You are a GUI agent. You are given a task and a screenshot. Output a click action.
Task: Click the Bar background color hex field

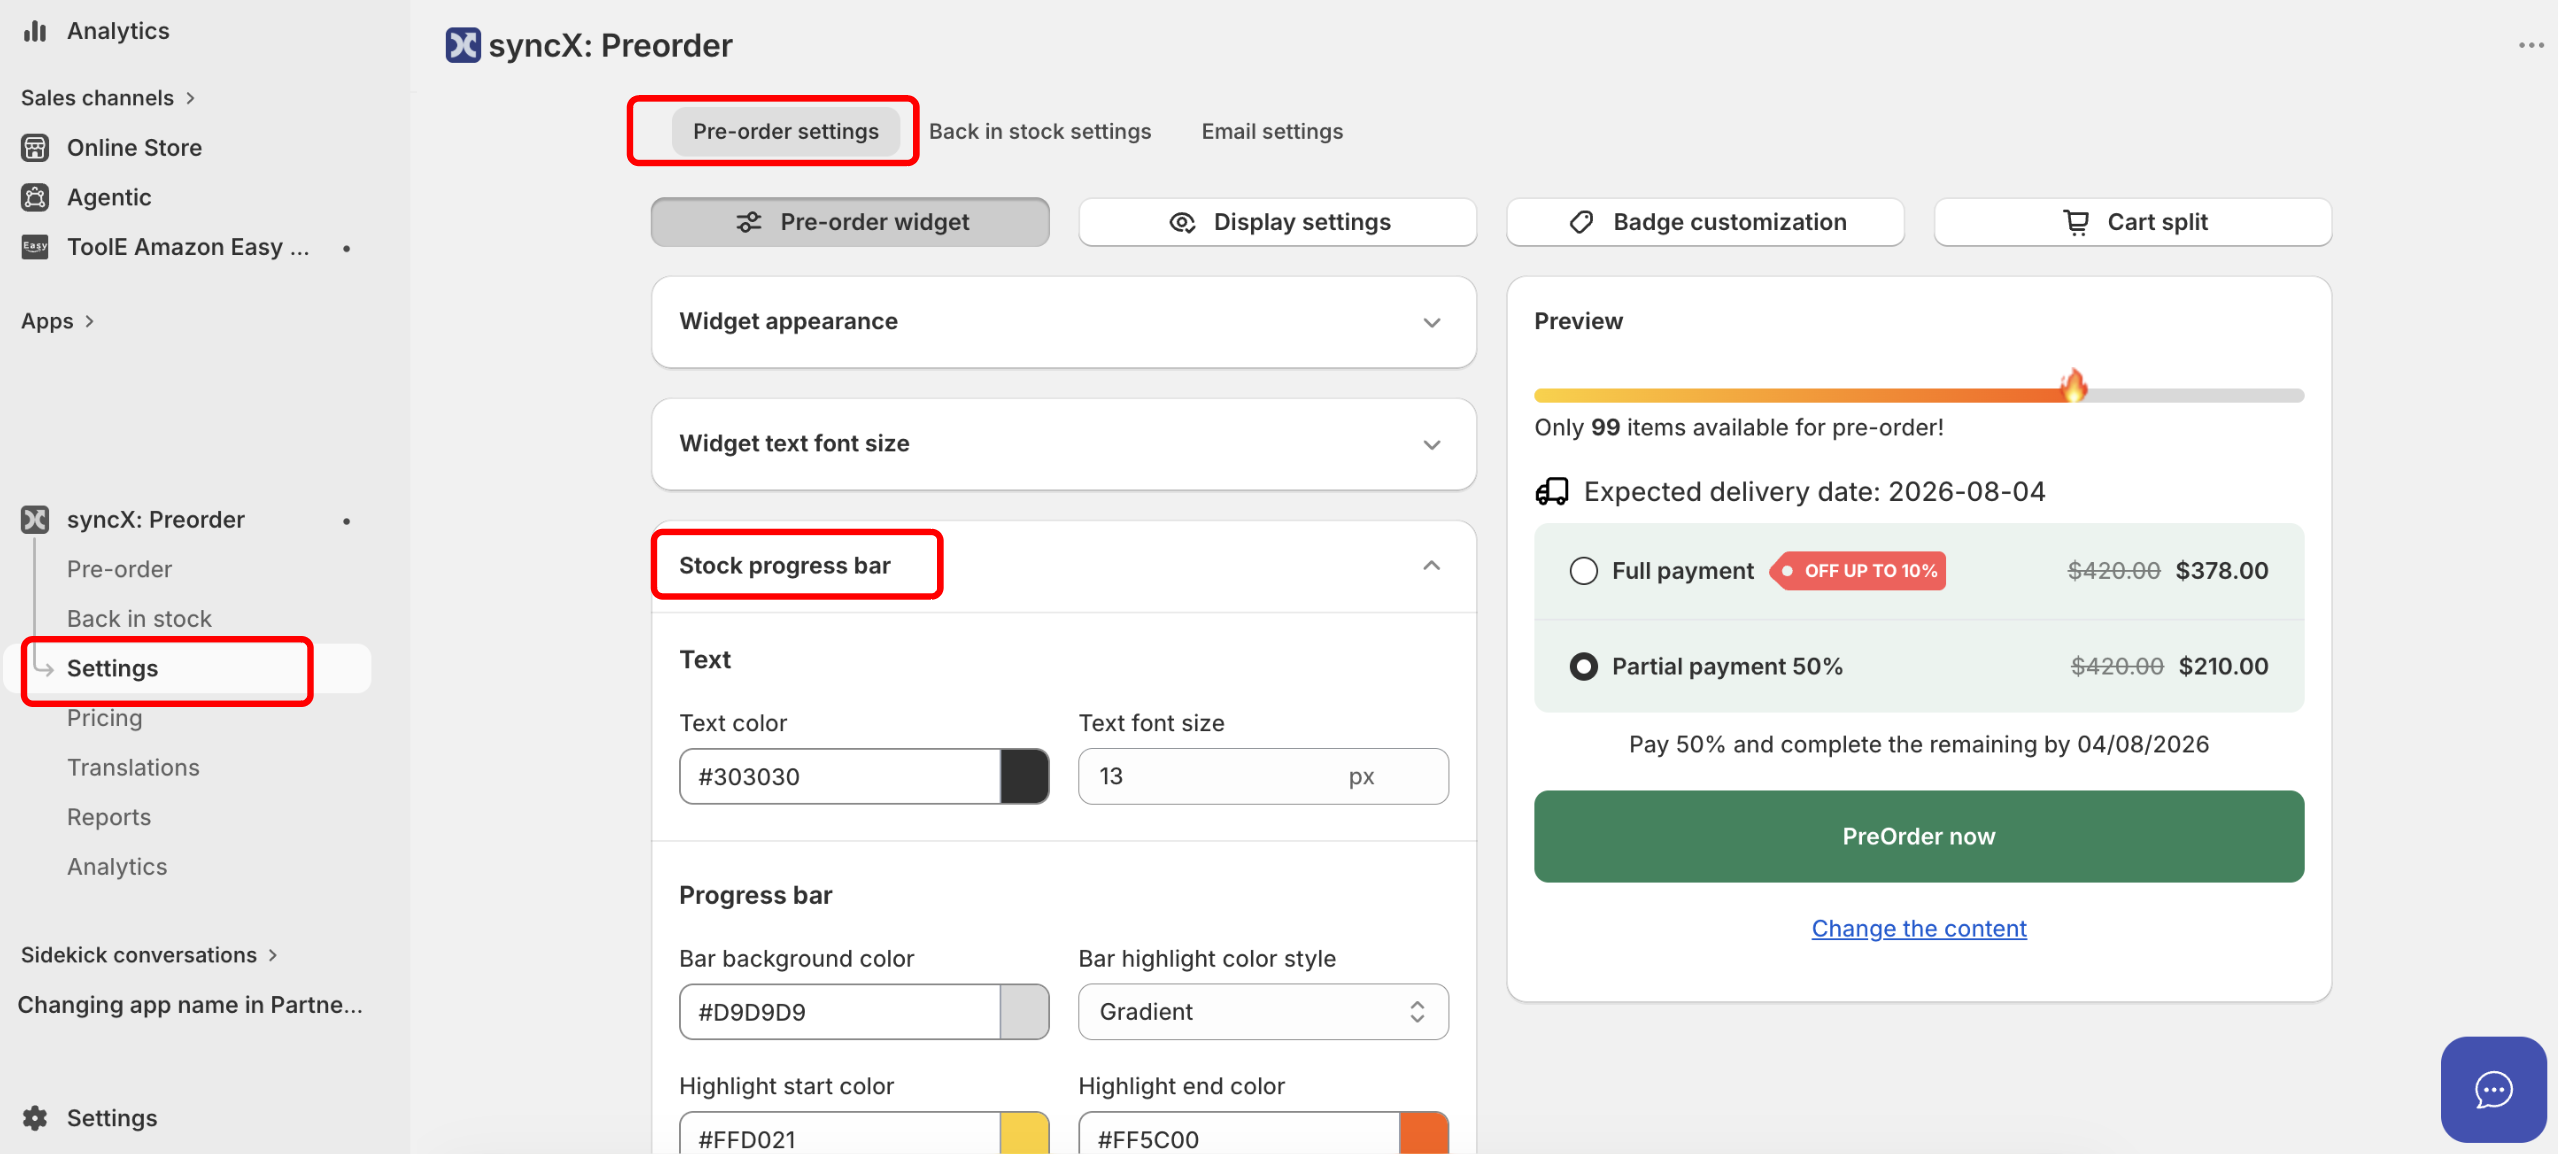tap(840, 1012)
